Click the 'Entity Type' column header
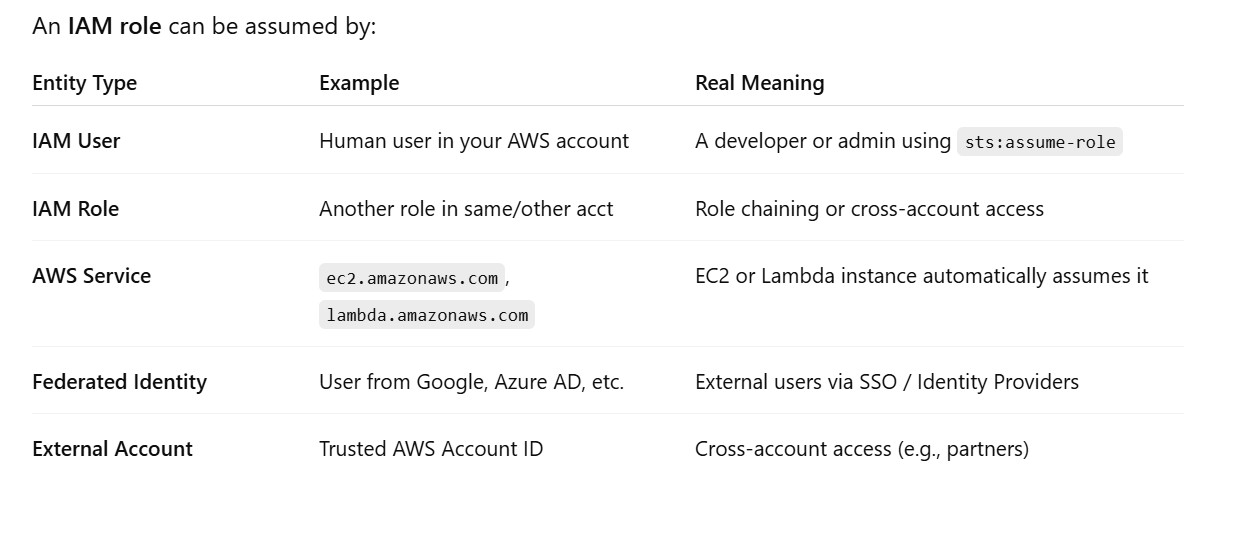Screen dimensions: 1238x545 tap(84, 83)
